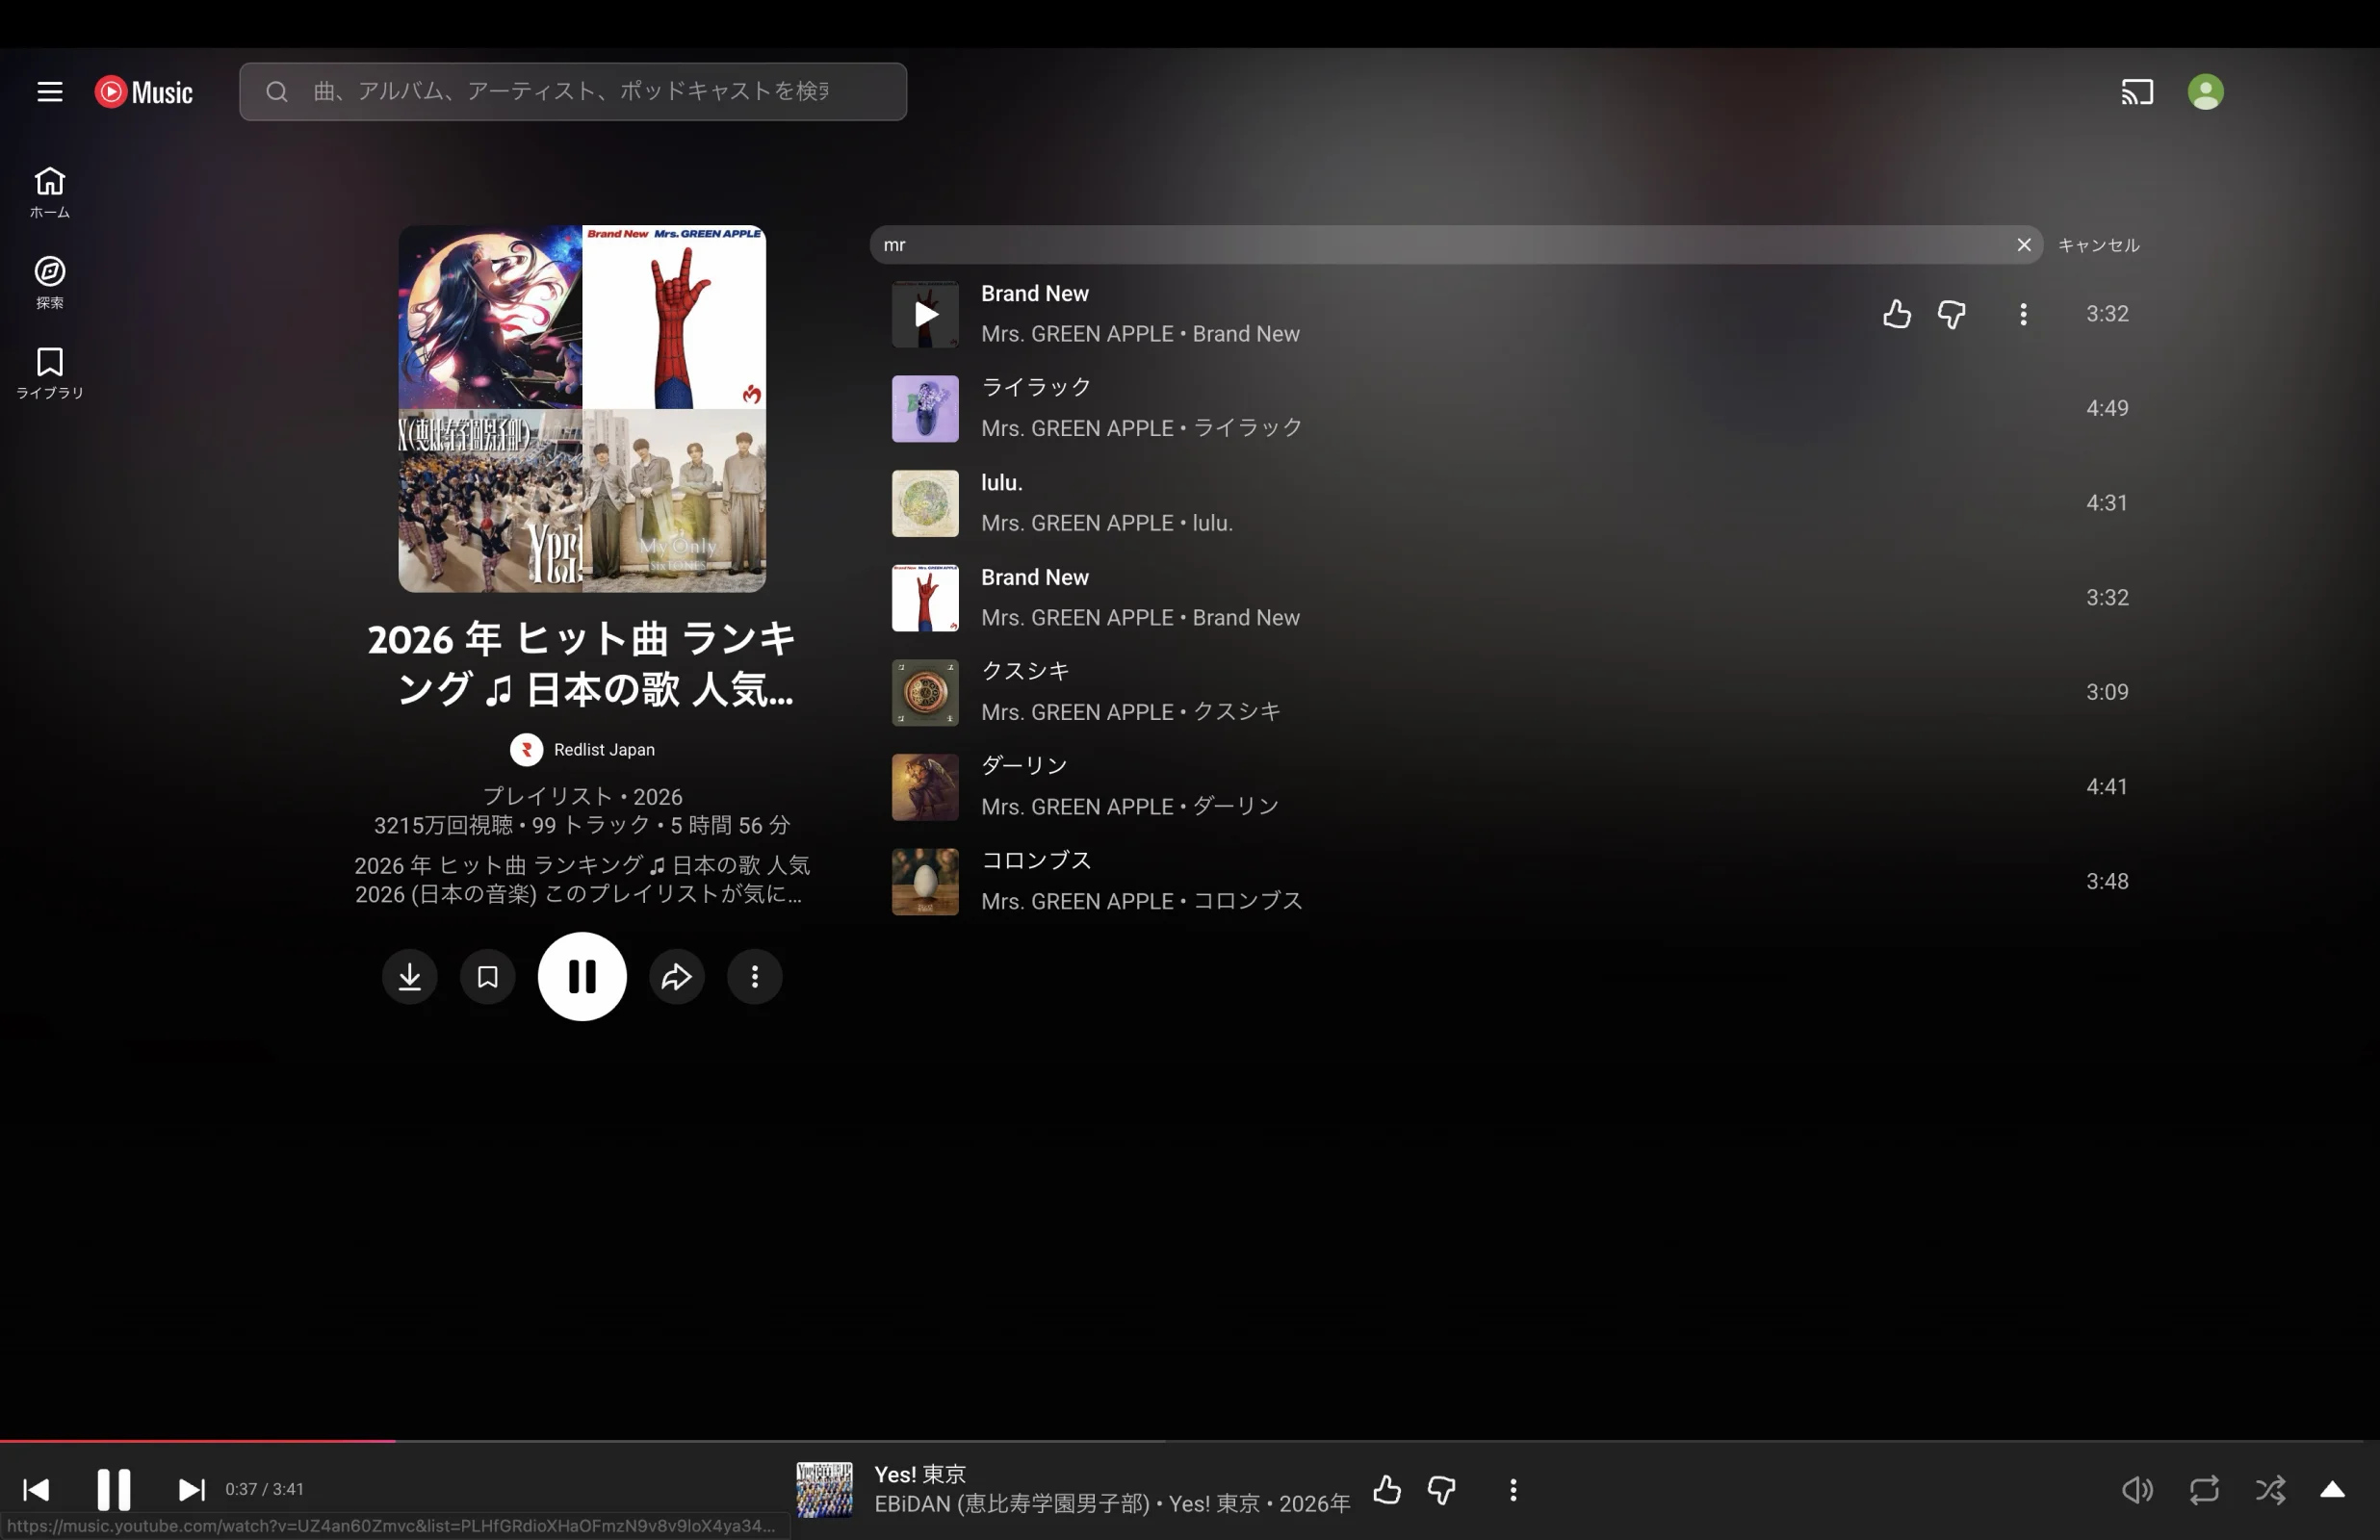Viewport: 2380px width, 1540px height.
Task: Click the lulu. album thumbnail
Action: (x=925, y=504)
